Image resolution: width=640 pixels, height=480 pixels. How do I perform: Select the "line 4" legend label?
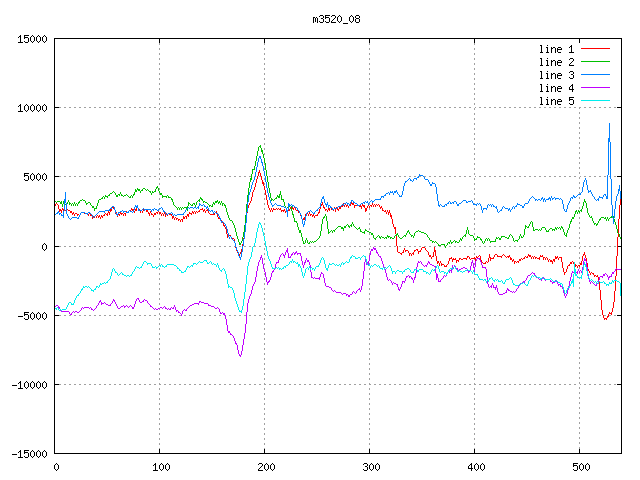pyautogui.click(x=556, y=88)
